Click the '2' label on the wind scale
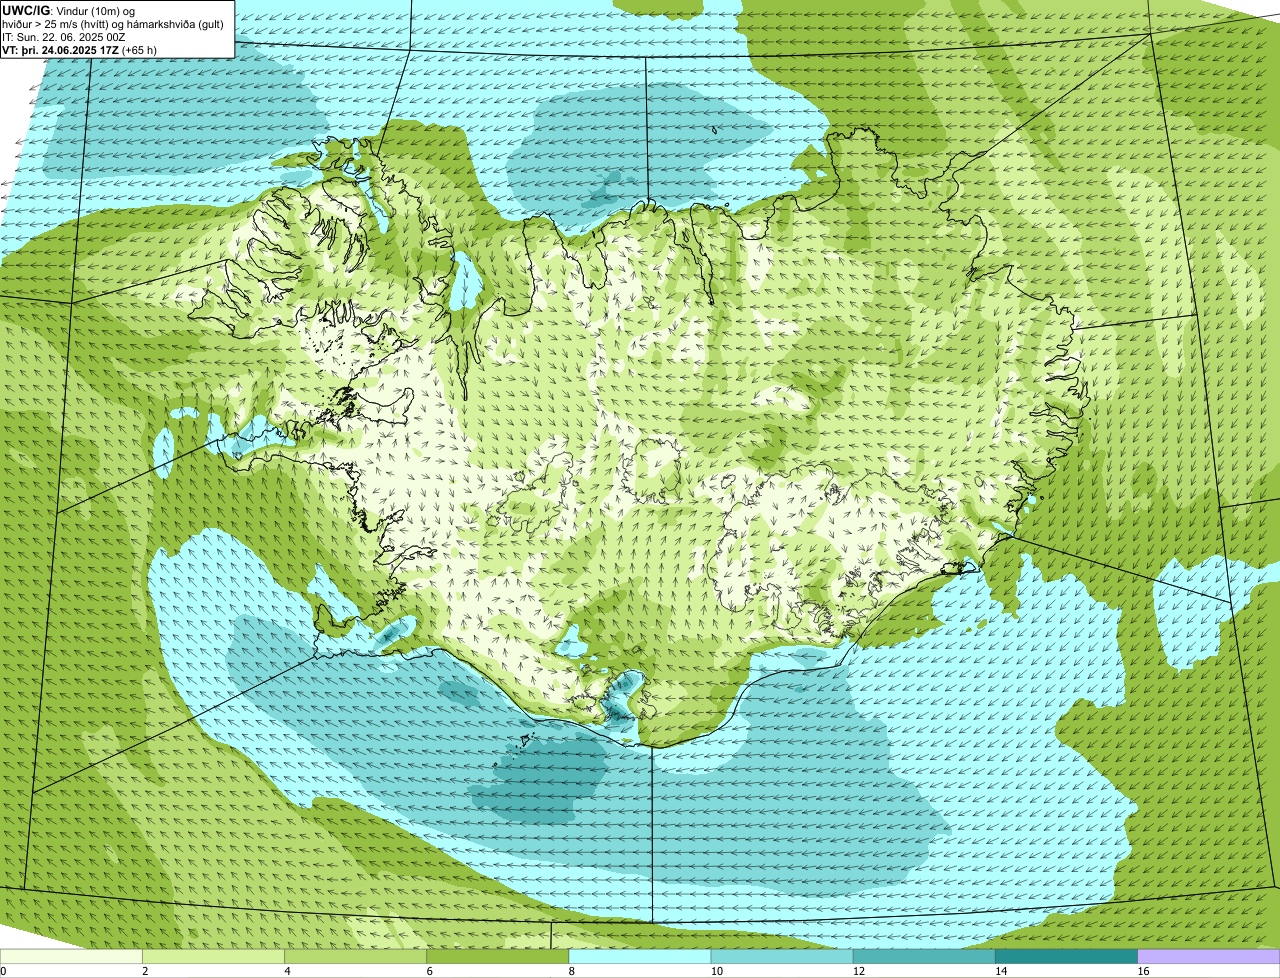The height and width of the screenshot is (978, 1280). (145, 971)
